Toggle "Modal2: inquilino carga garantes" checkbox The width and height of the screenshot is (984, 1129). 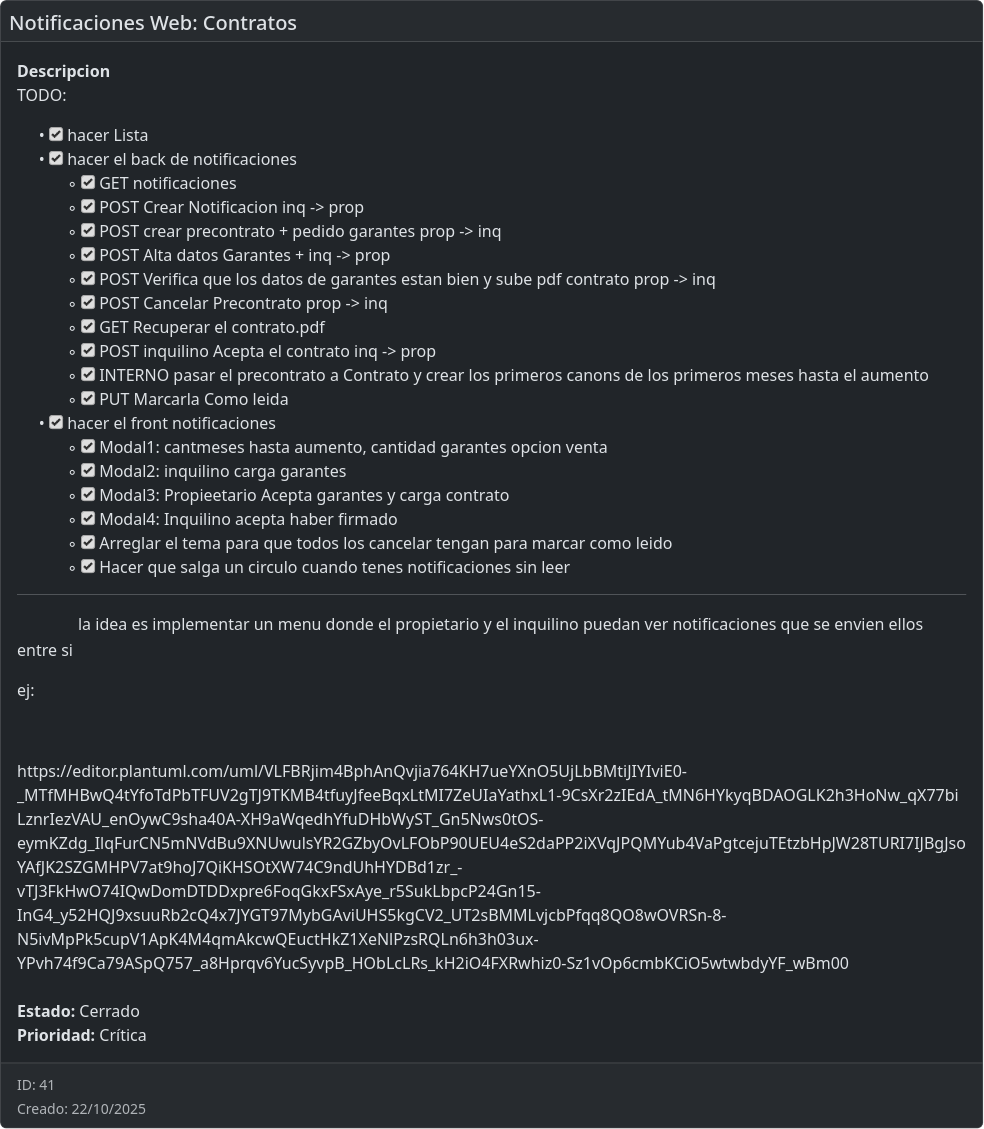(x=88, y=470)
